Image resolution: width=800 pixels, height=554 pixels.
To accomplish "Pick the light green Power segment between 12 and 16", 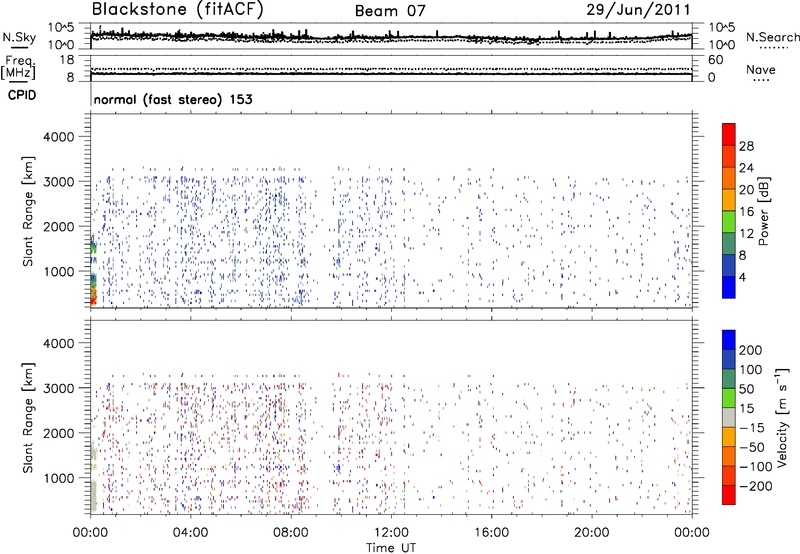I will click(729, 222).
